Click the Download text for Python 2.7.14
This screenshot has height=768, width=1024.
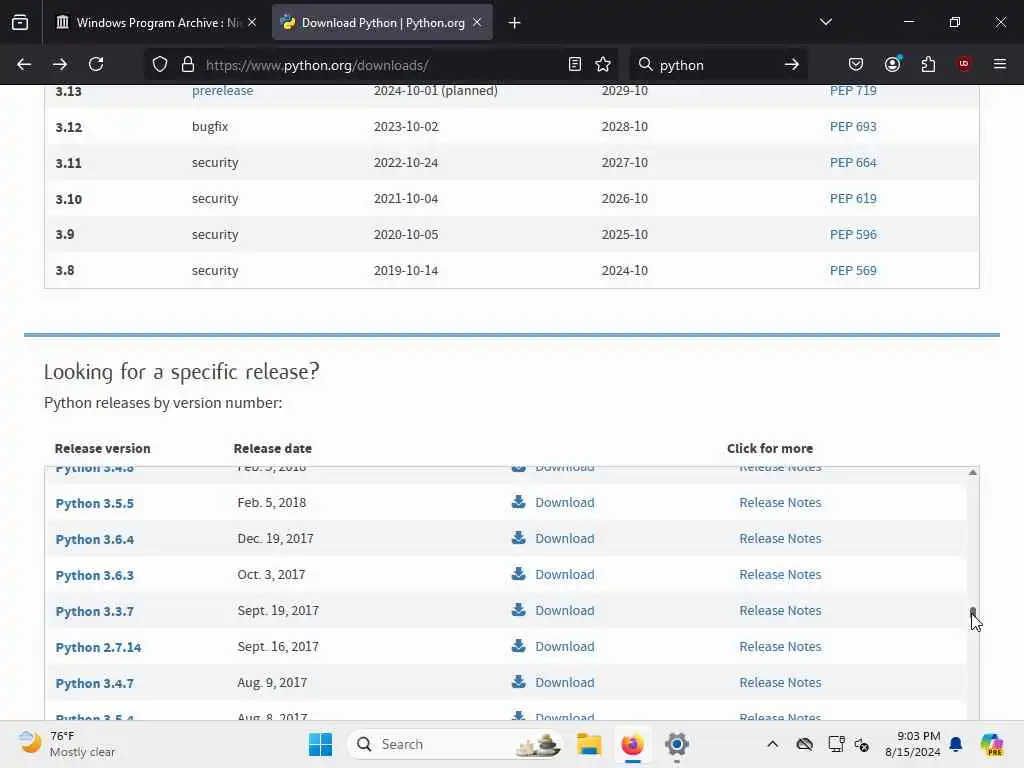pos(565,647)
